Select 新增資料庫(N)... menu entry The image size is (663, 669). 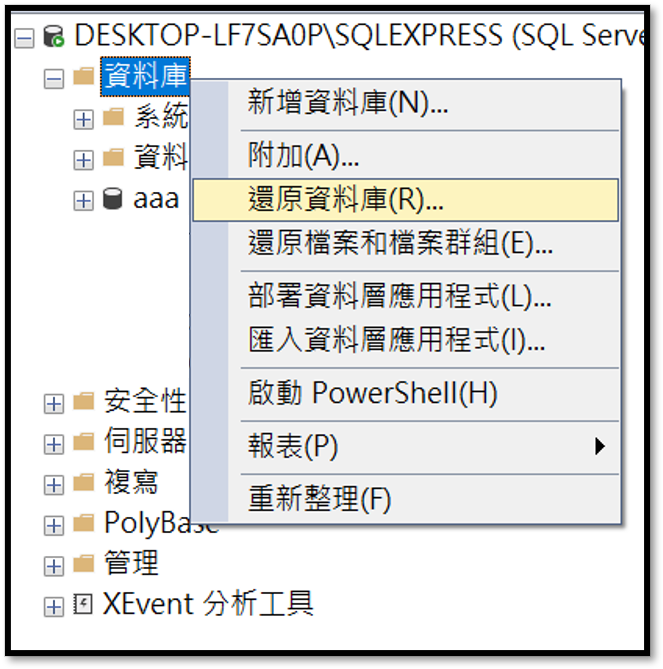(x=348, y=102)
